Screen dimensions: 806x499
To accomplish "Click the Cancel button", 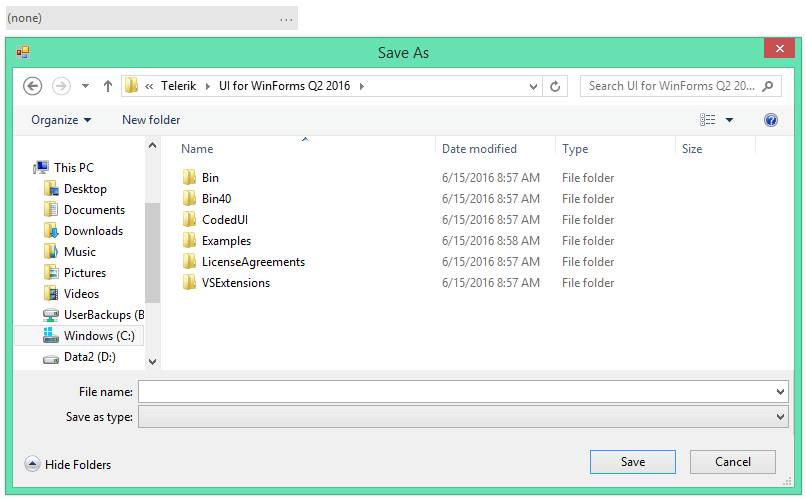I will coord(732,462).
